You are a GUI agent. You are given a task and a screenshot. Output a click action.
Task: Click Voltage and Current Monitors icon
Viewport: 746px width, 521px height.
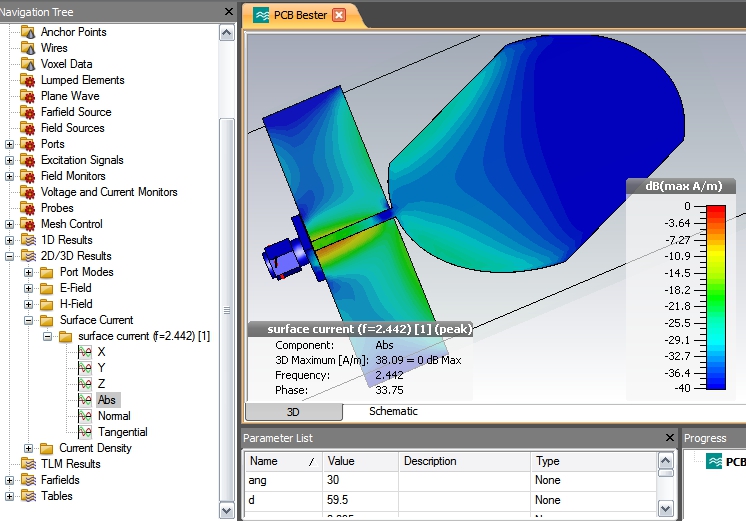click(x=28, y=192)
